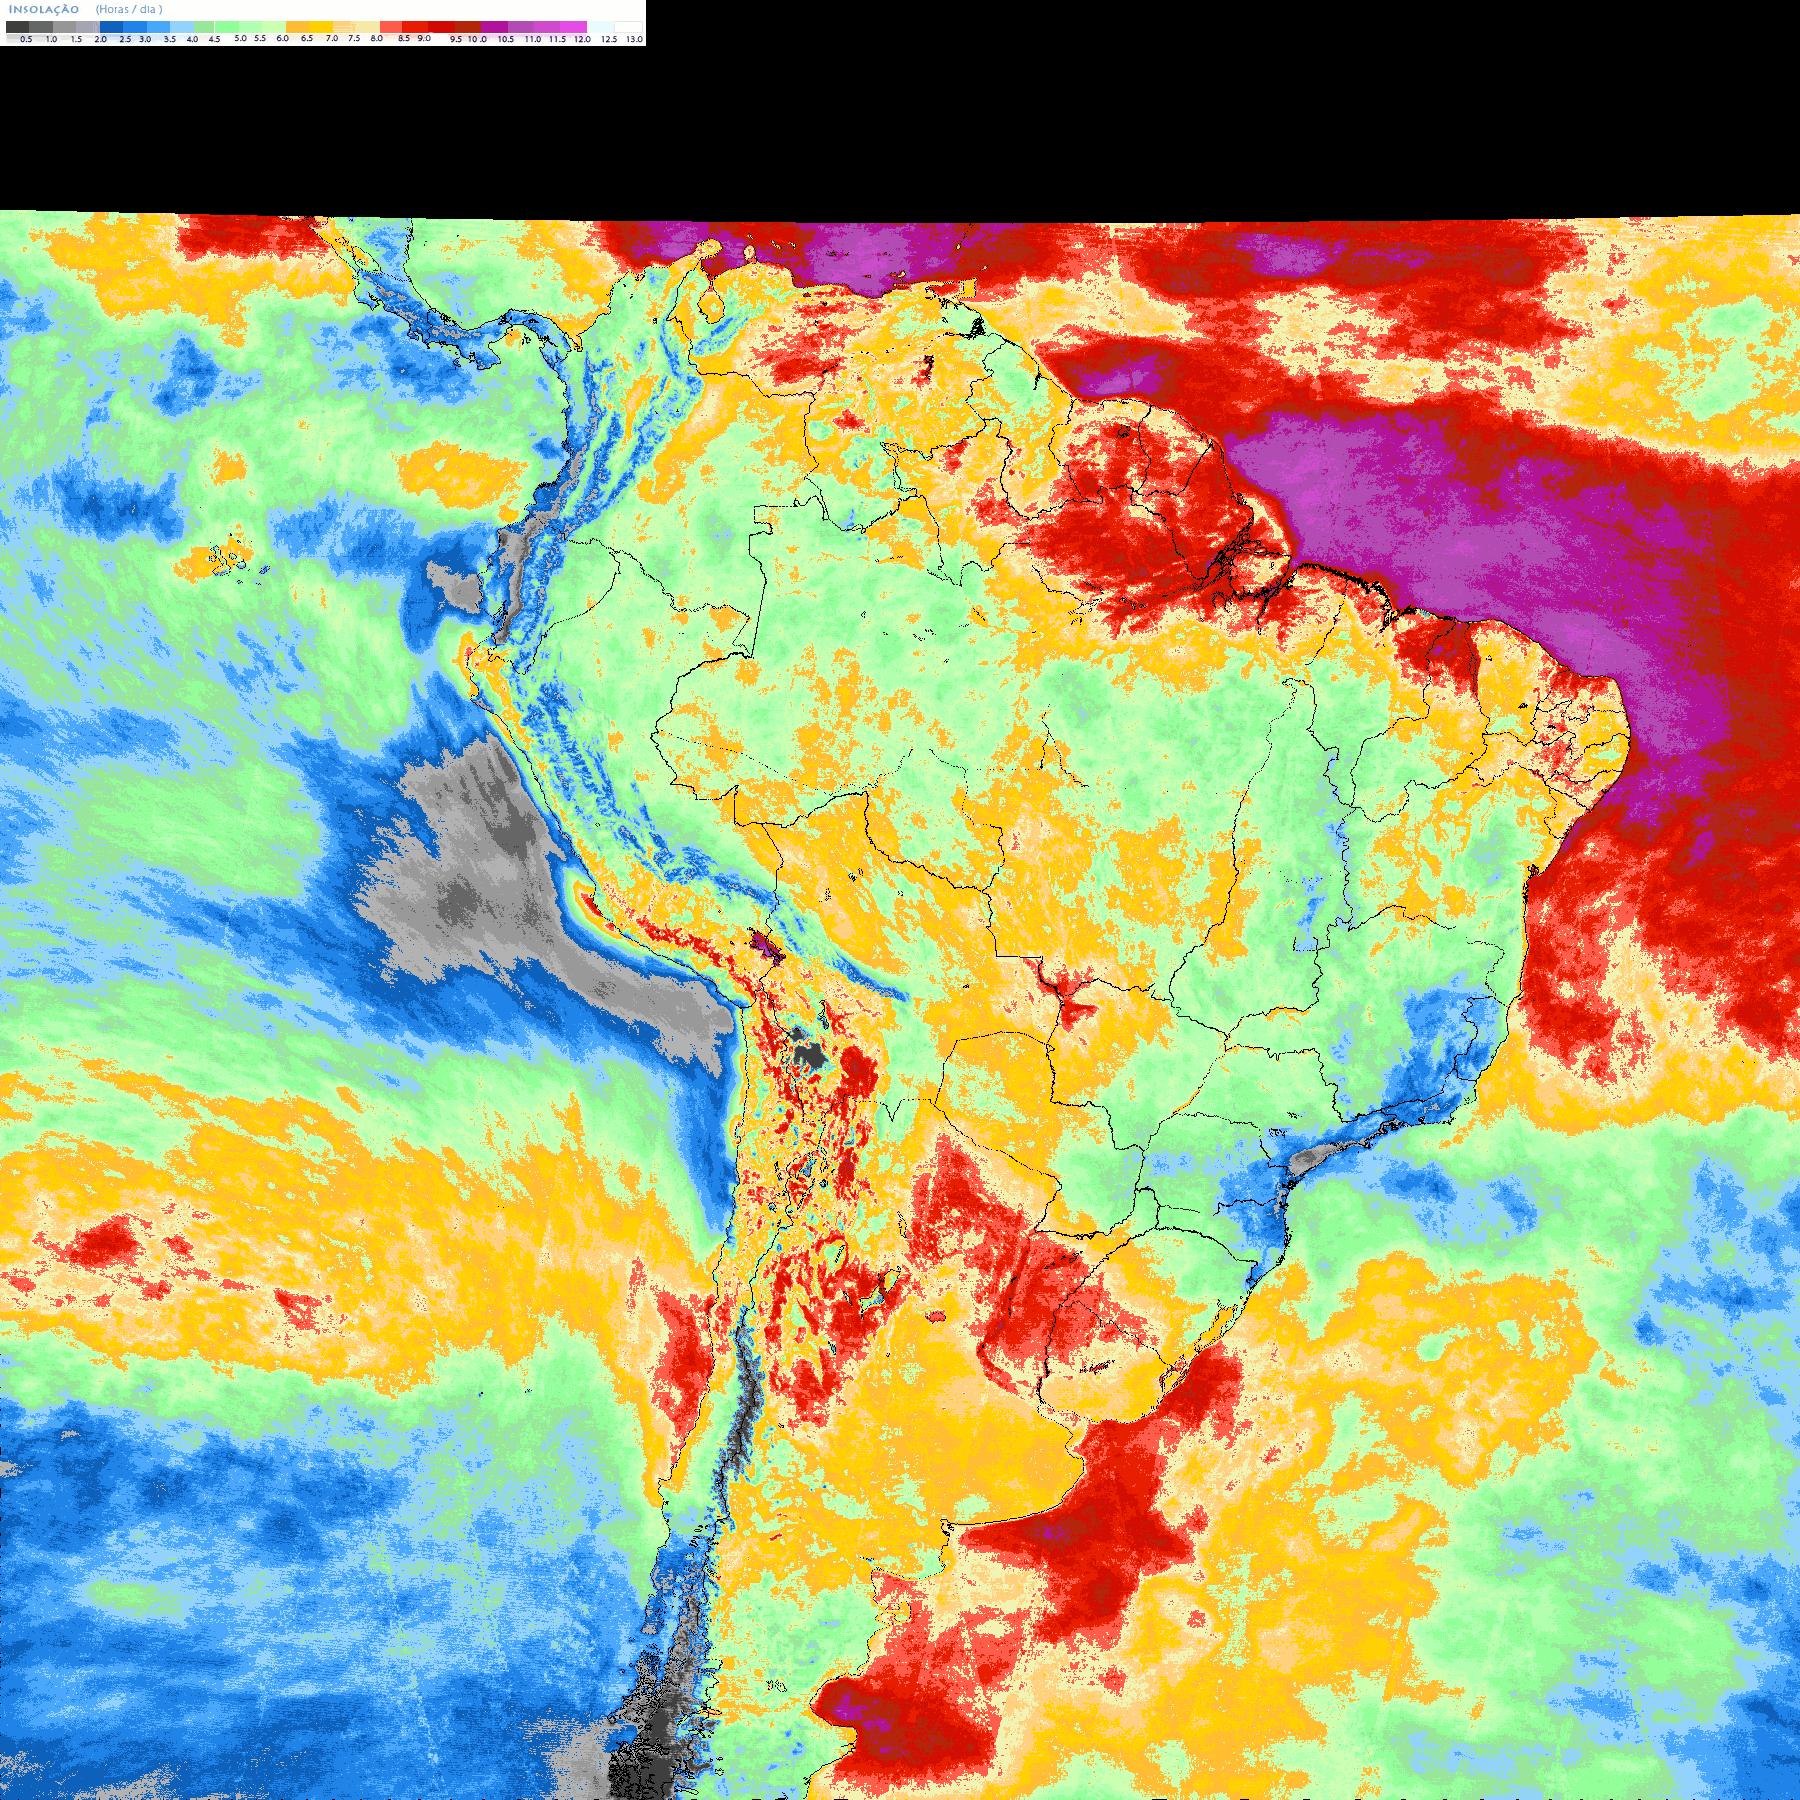Click the 10.5 legend value

(506, 40)
